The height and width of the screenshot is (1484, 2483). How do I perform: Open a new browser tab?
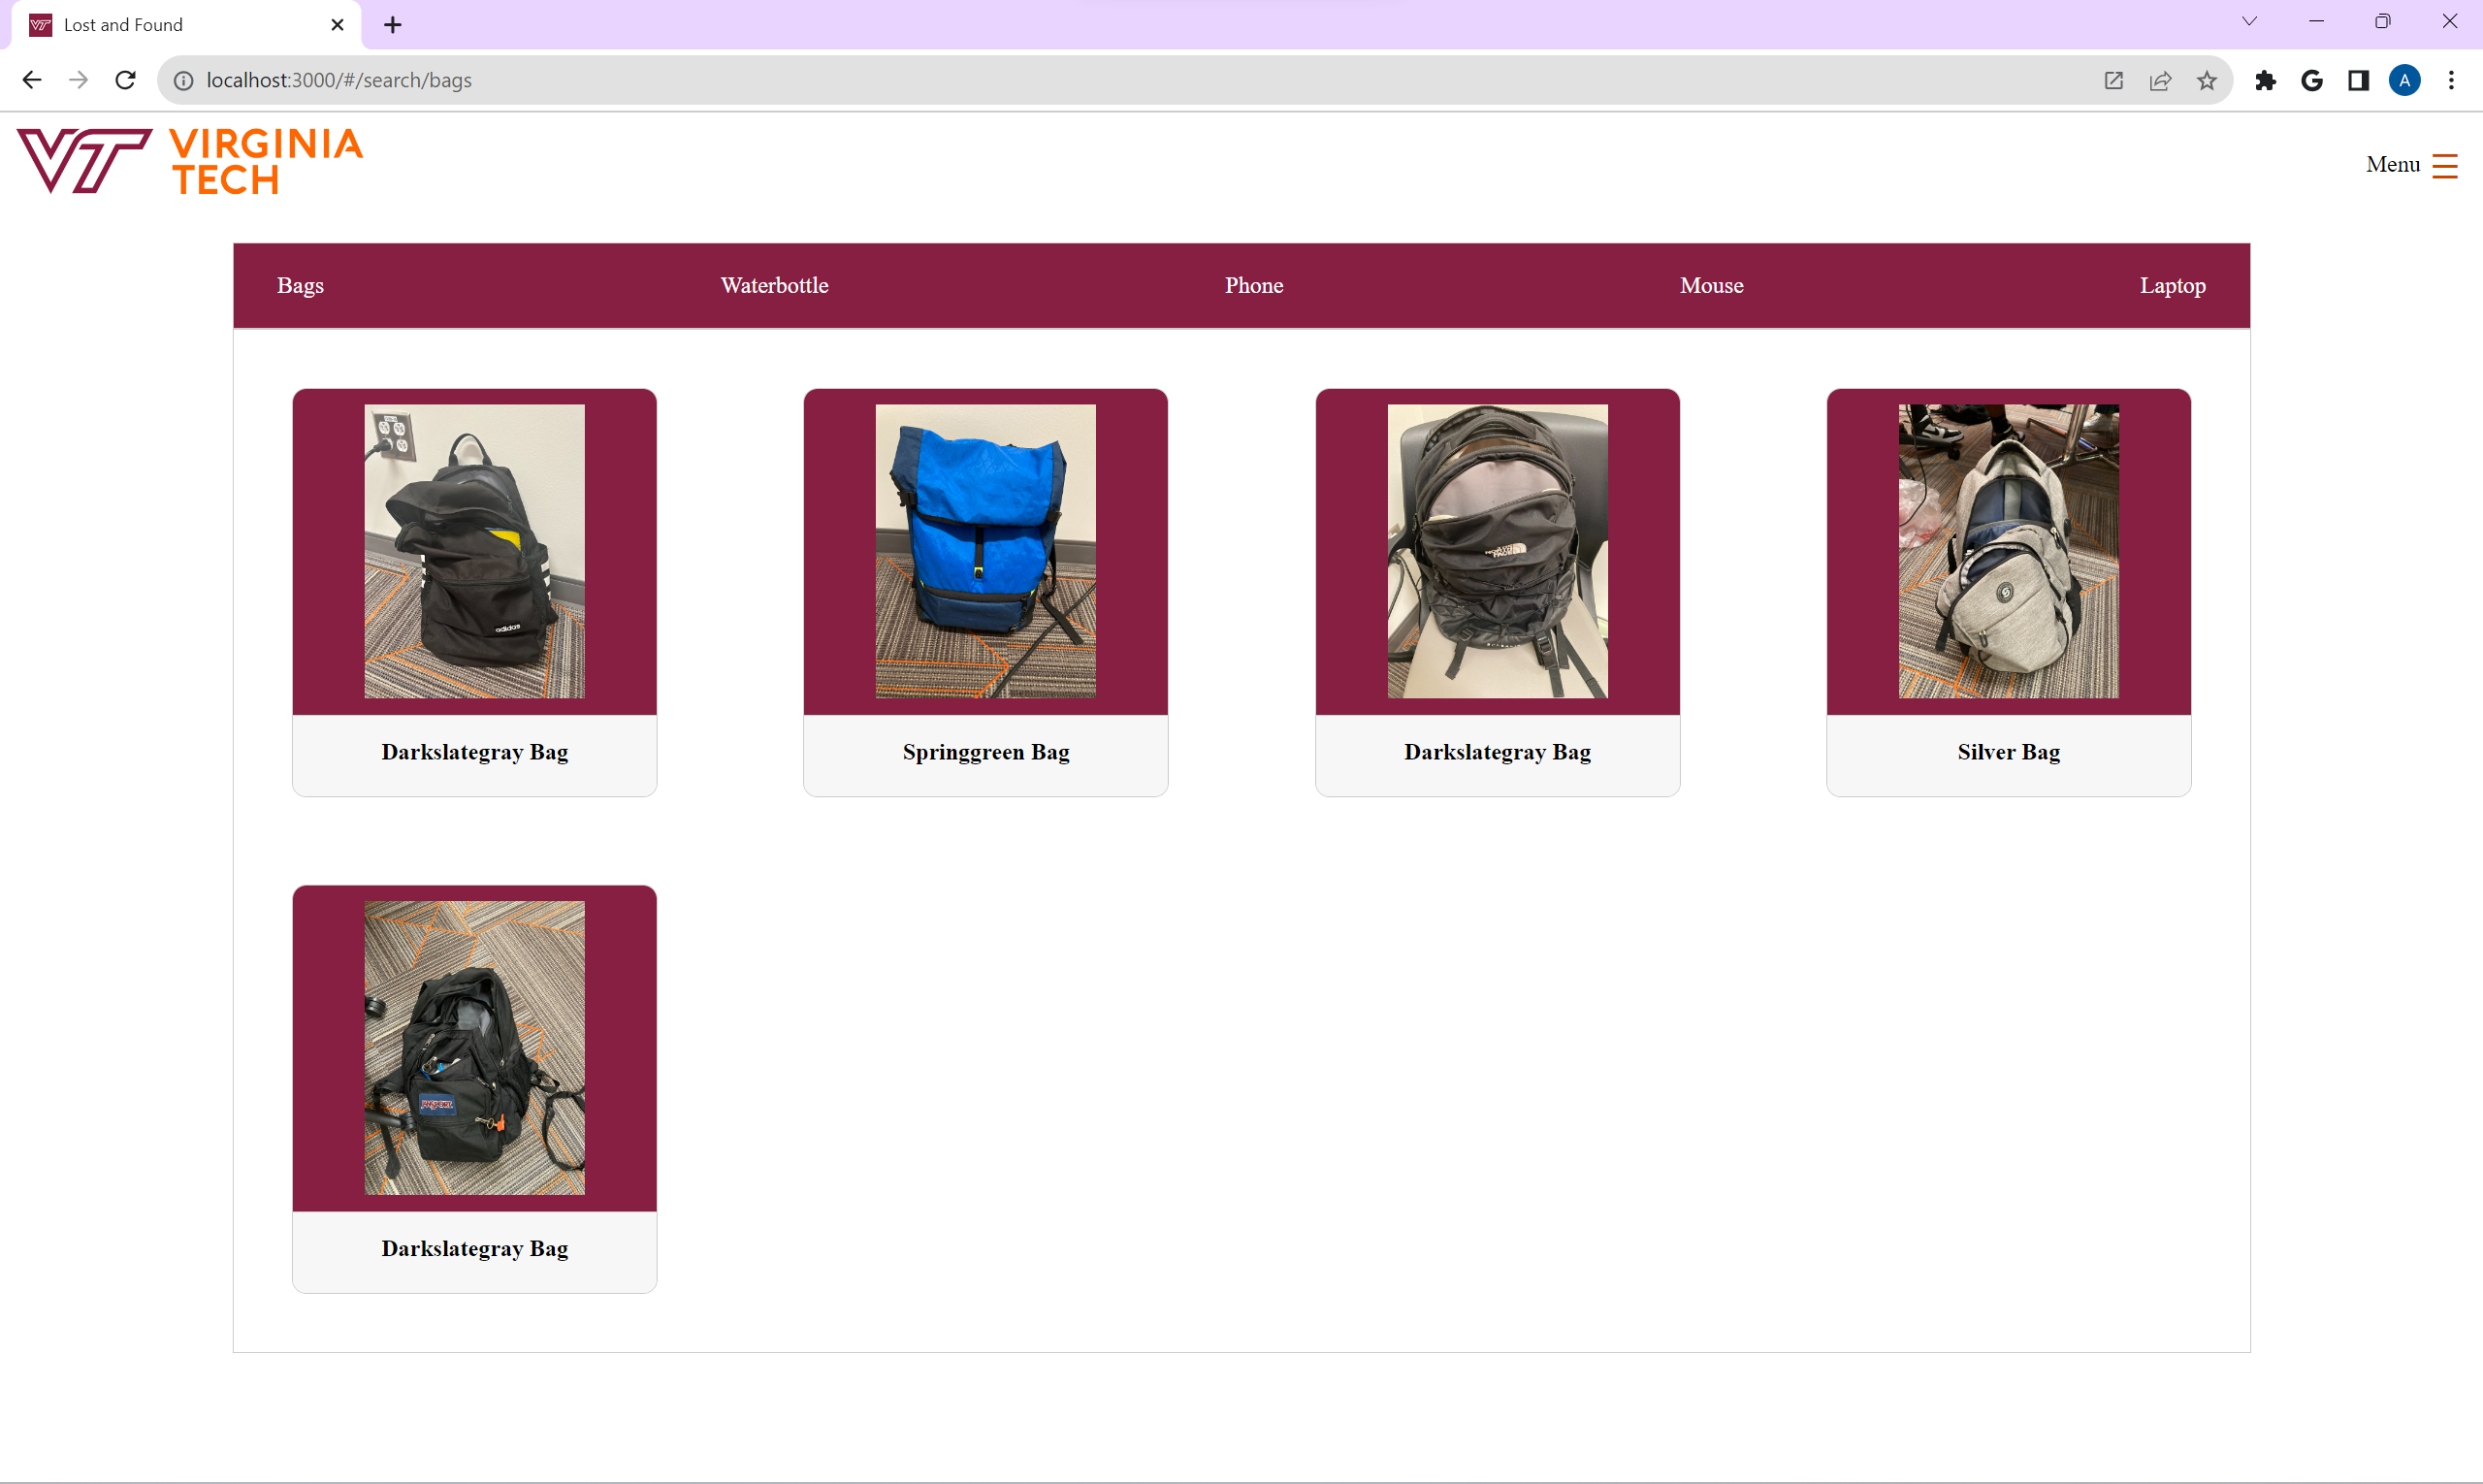coord(393,25)
